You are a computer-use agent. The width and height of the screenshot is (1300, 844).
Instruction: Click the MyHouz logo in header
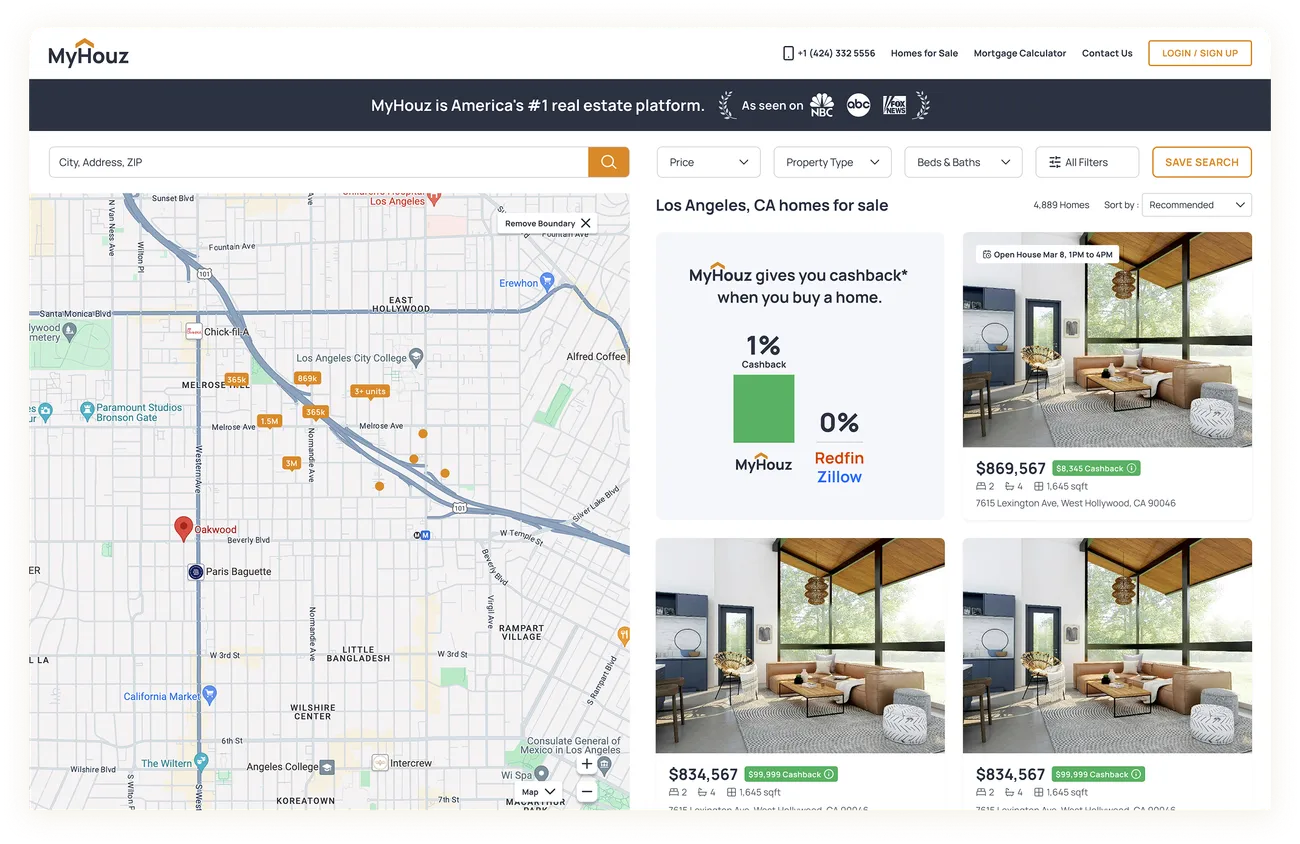(89, 53)
